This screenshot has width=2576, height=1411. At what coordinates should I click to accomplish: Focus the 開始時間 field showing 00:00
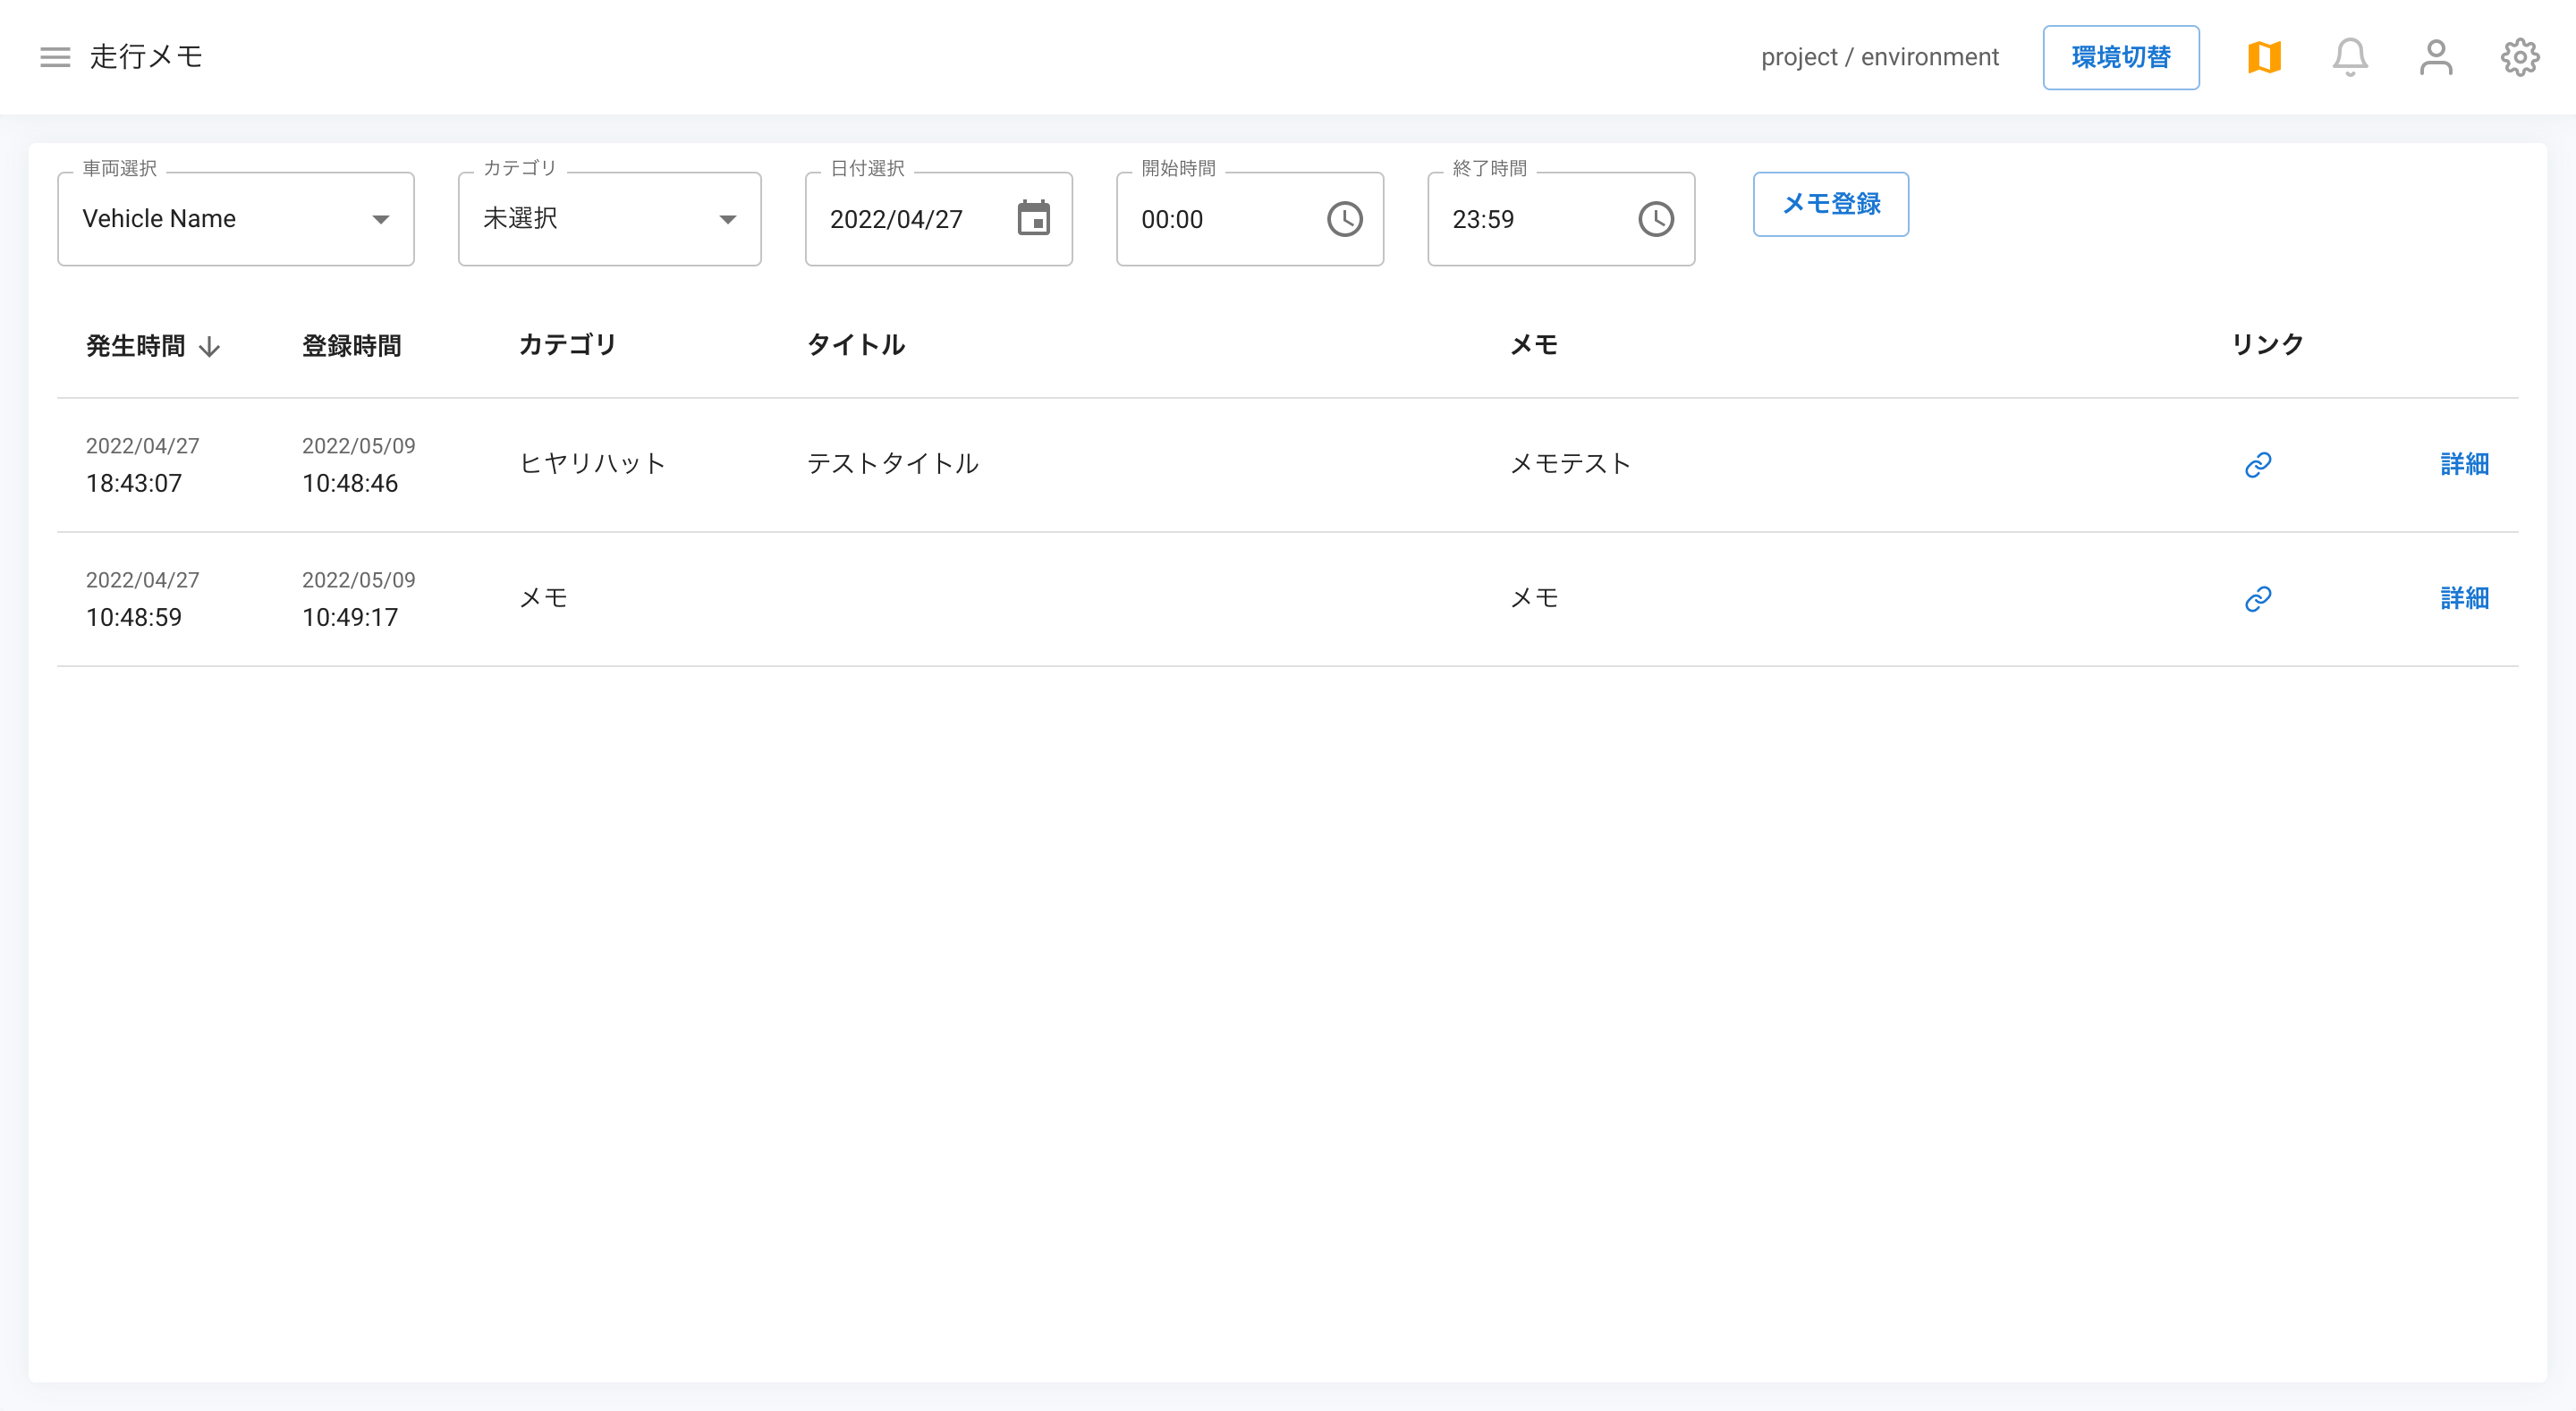pos(1249,219)
